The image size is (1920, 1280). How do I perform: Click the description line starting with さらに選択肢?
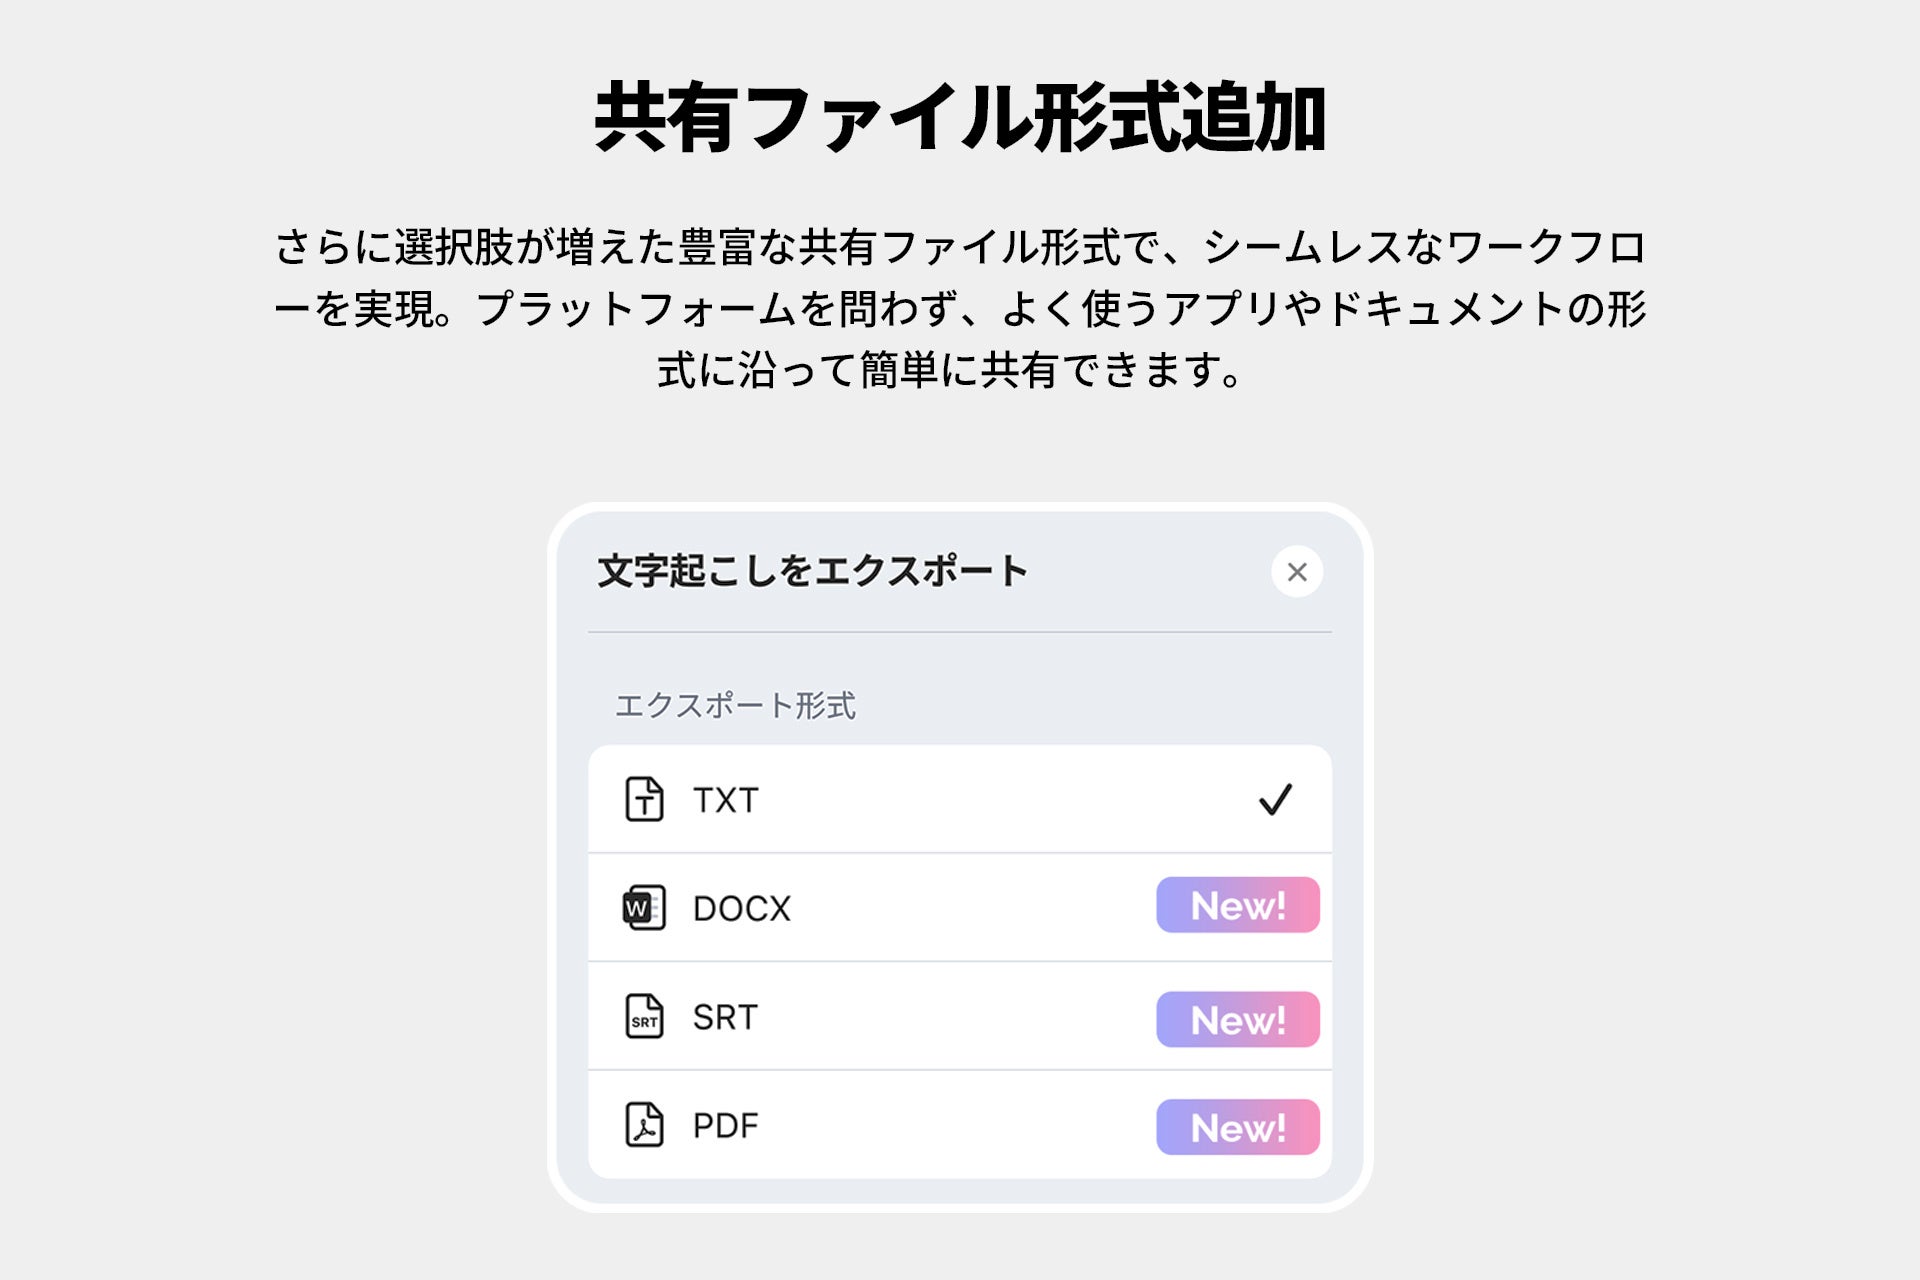[x=960, y=247]
